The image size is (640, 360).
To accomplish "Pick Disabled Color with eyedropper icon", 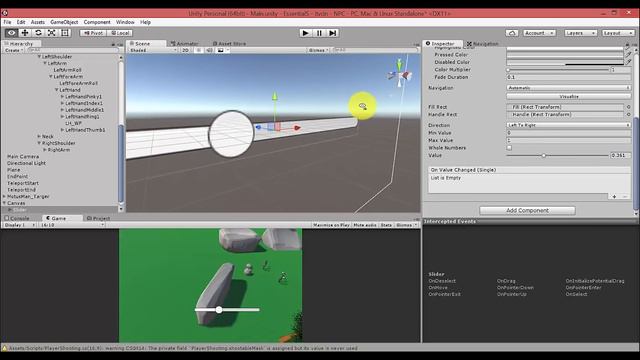I will [628, 62].
